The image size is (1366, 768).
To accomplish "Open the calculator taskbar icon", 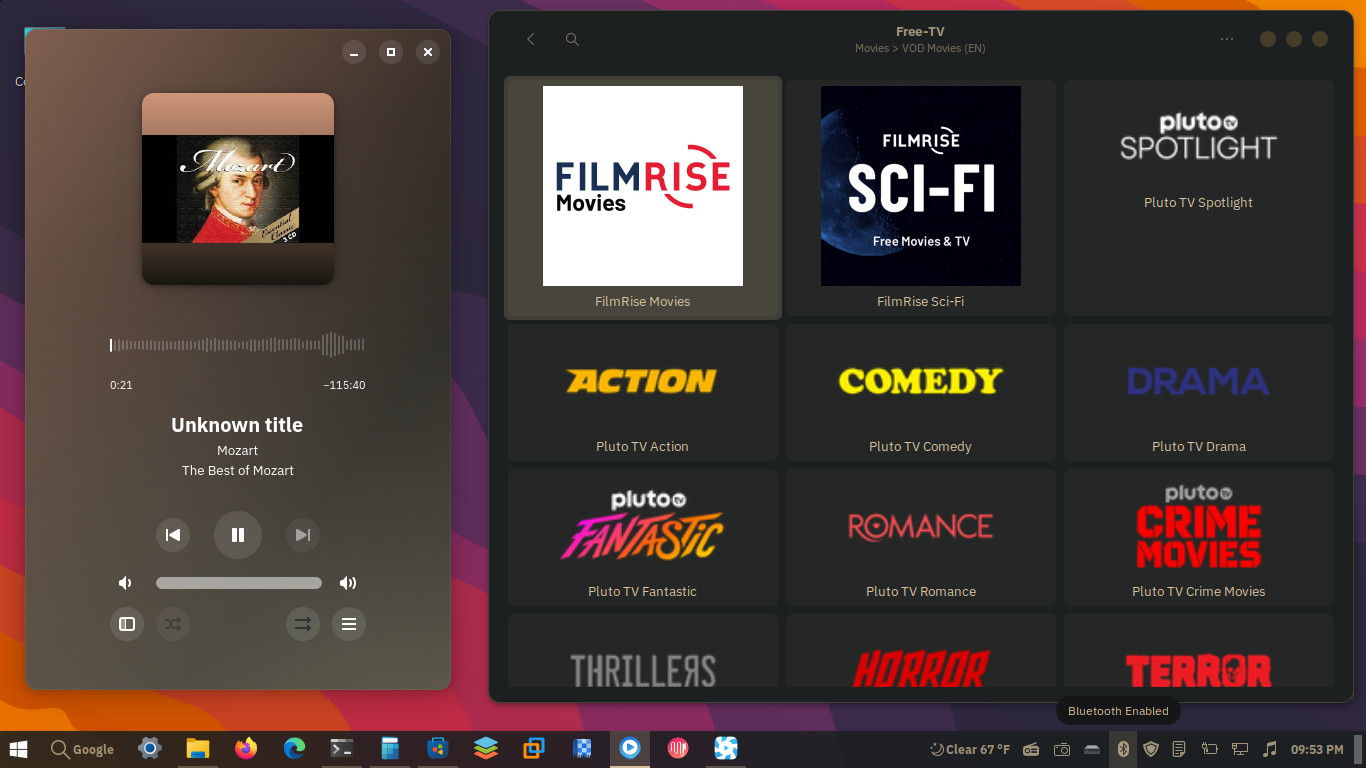I will point(390,748).
